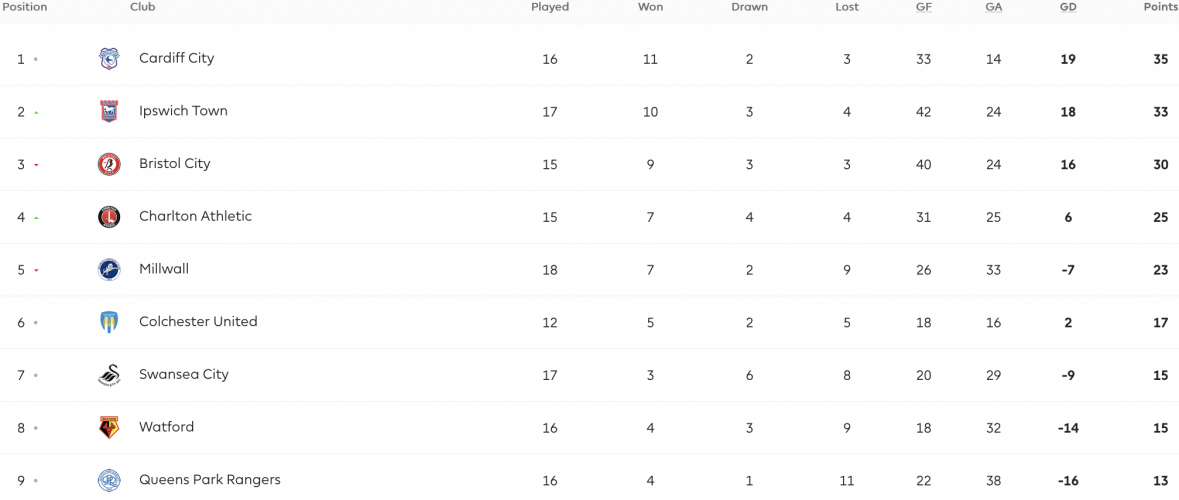
Task: Select the Played column header
Action: tap(550, 7)
